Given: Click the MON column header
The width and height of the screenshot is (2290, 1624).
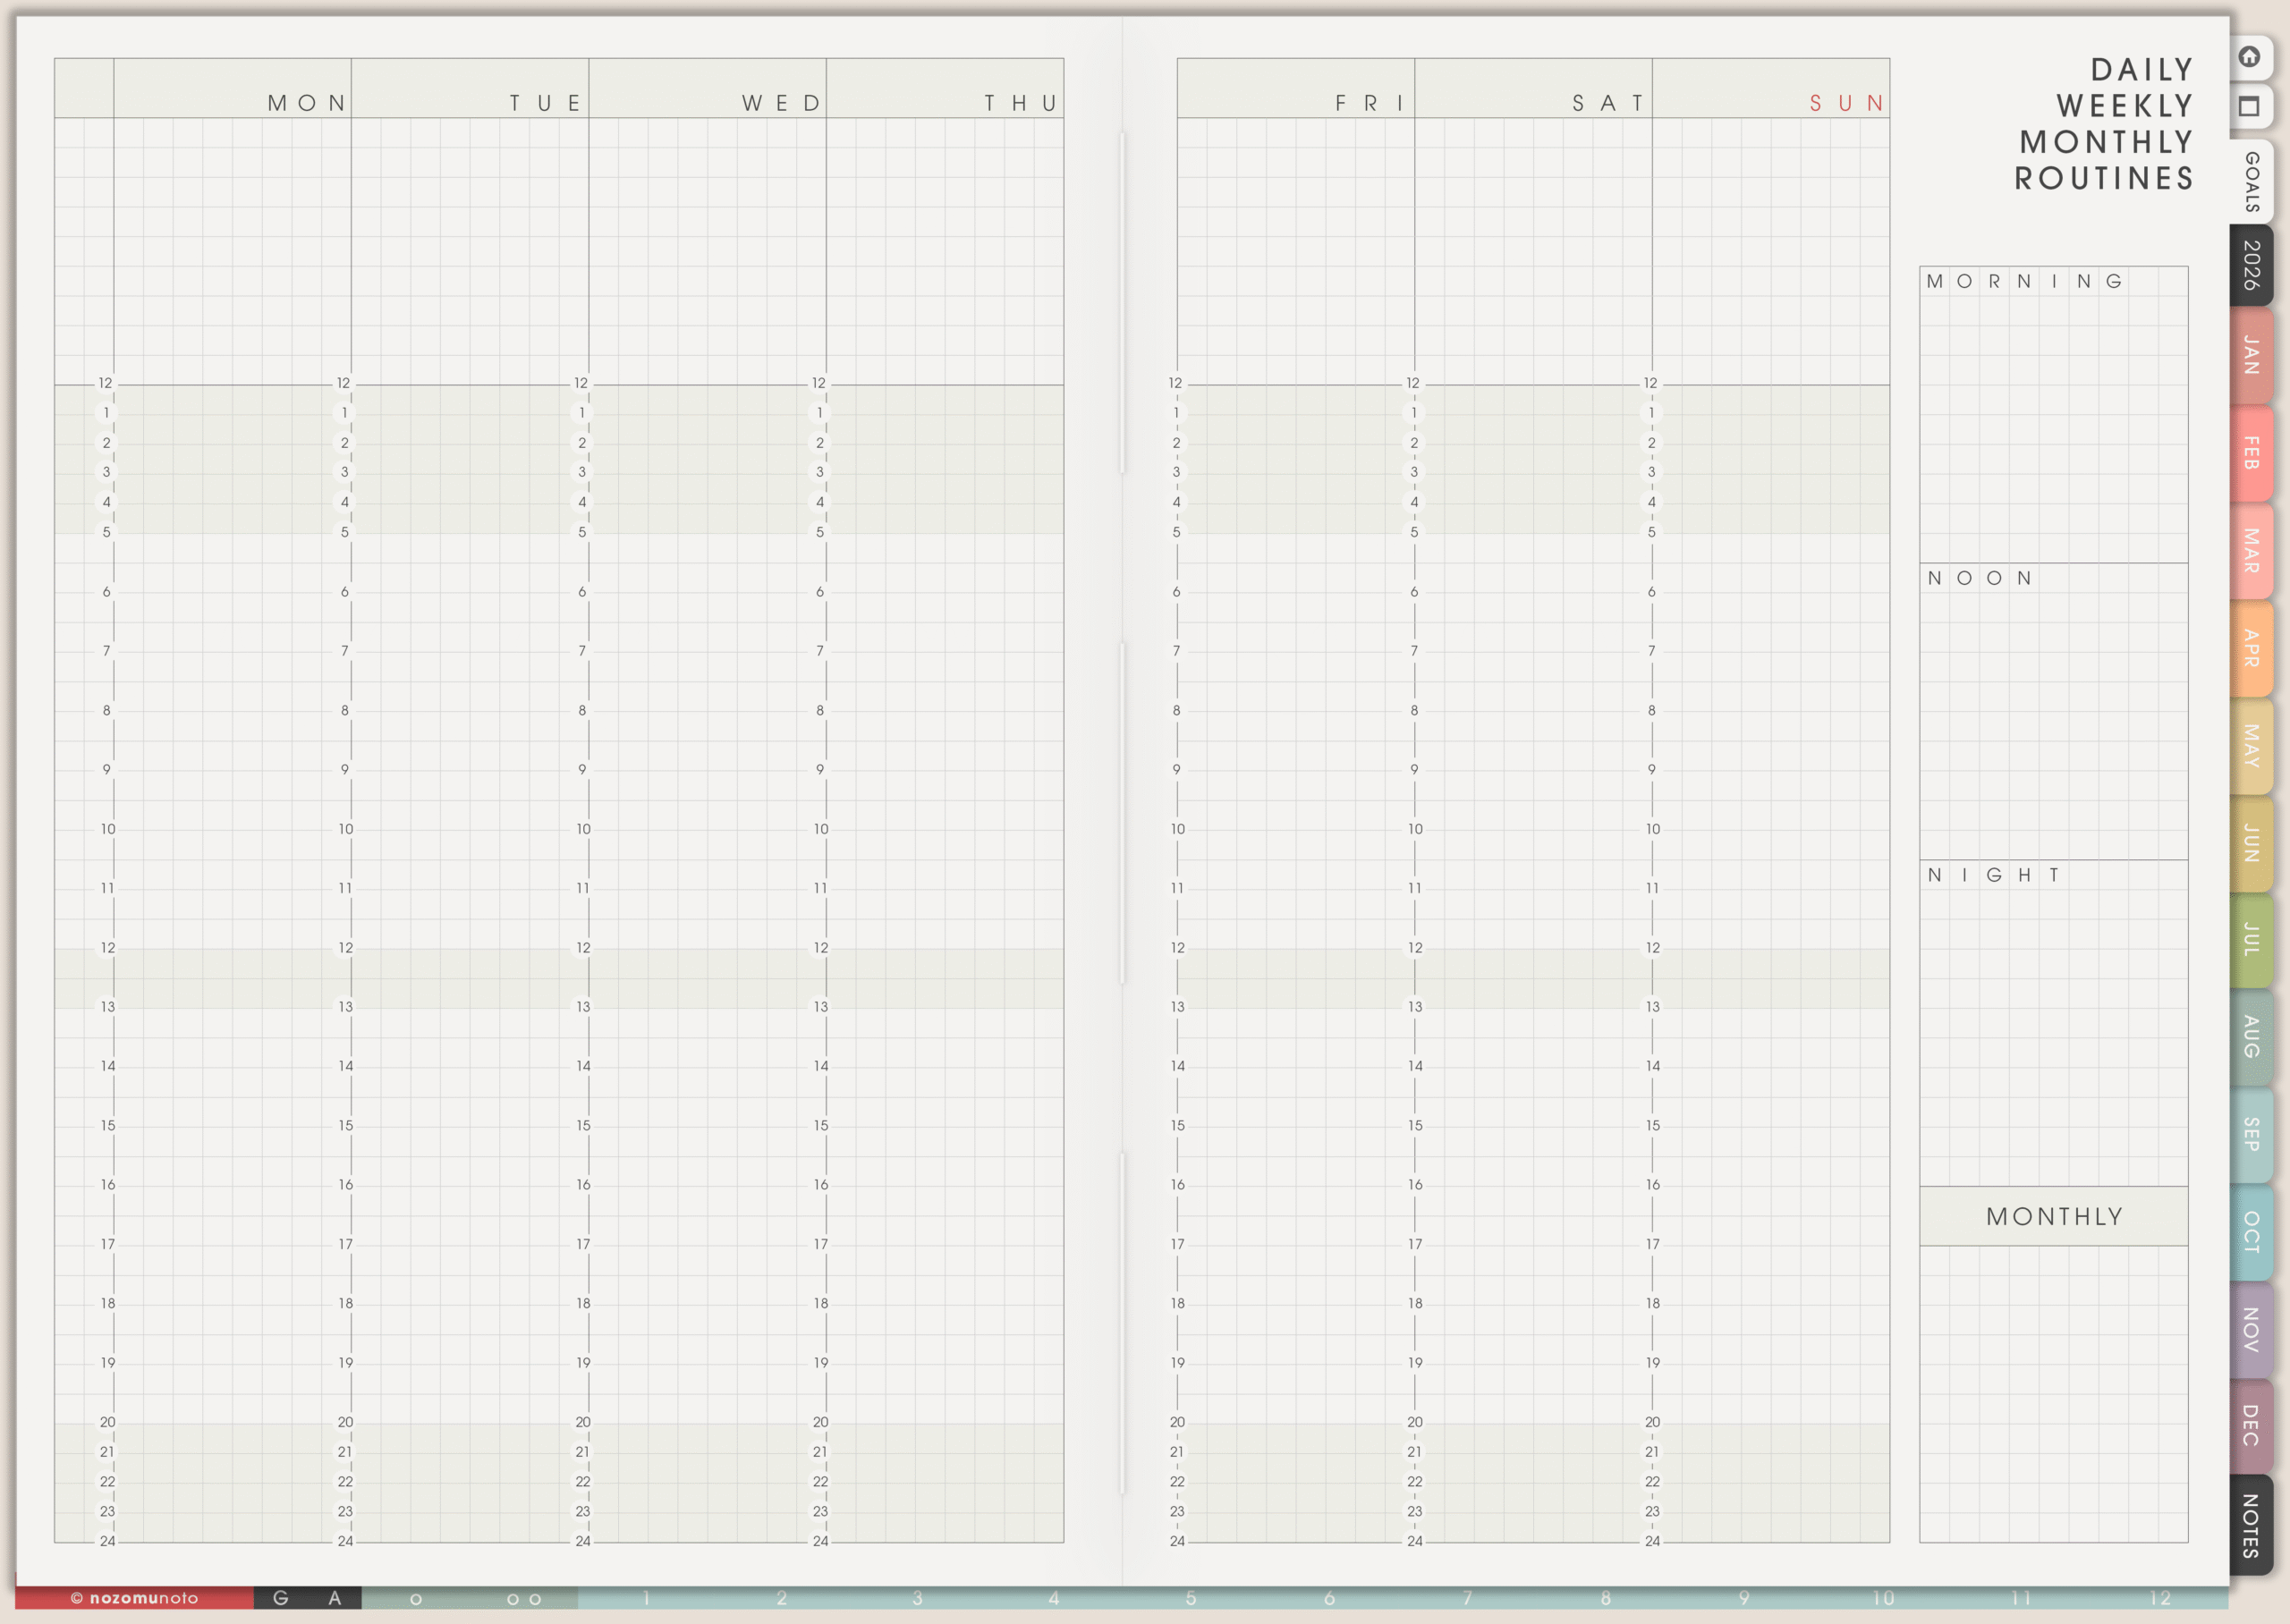Looking at the screenshot, I should [x=306, y=103].
